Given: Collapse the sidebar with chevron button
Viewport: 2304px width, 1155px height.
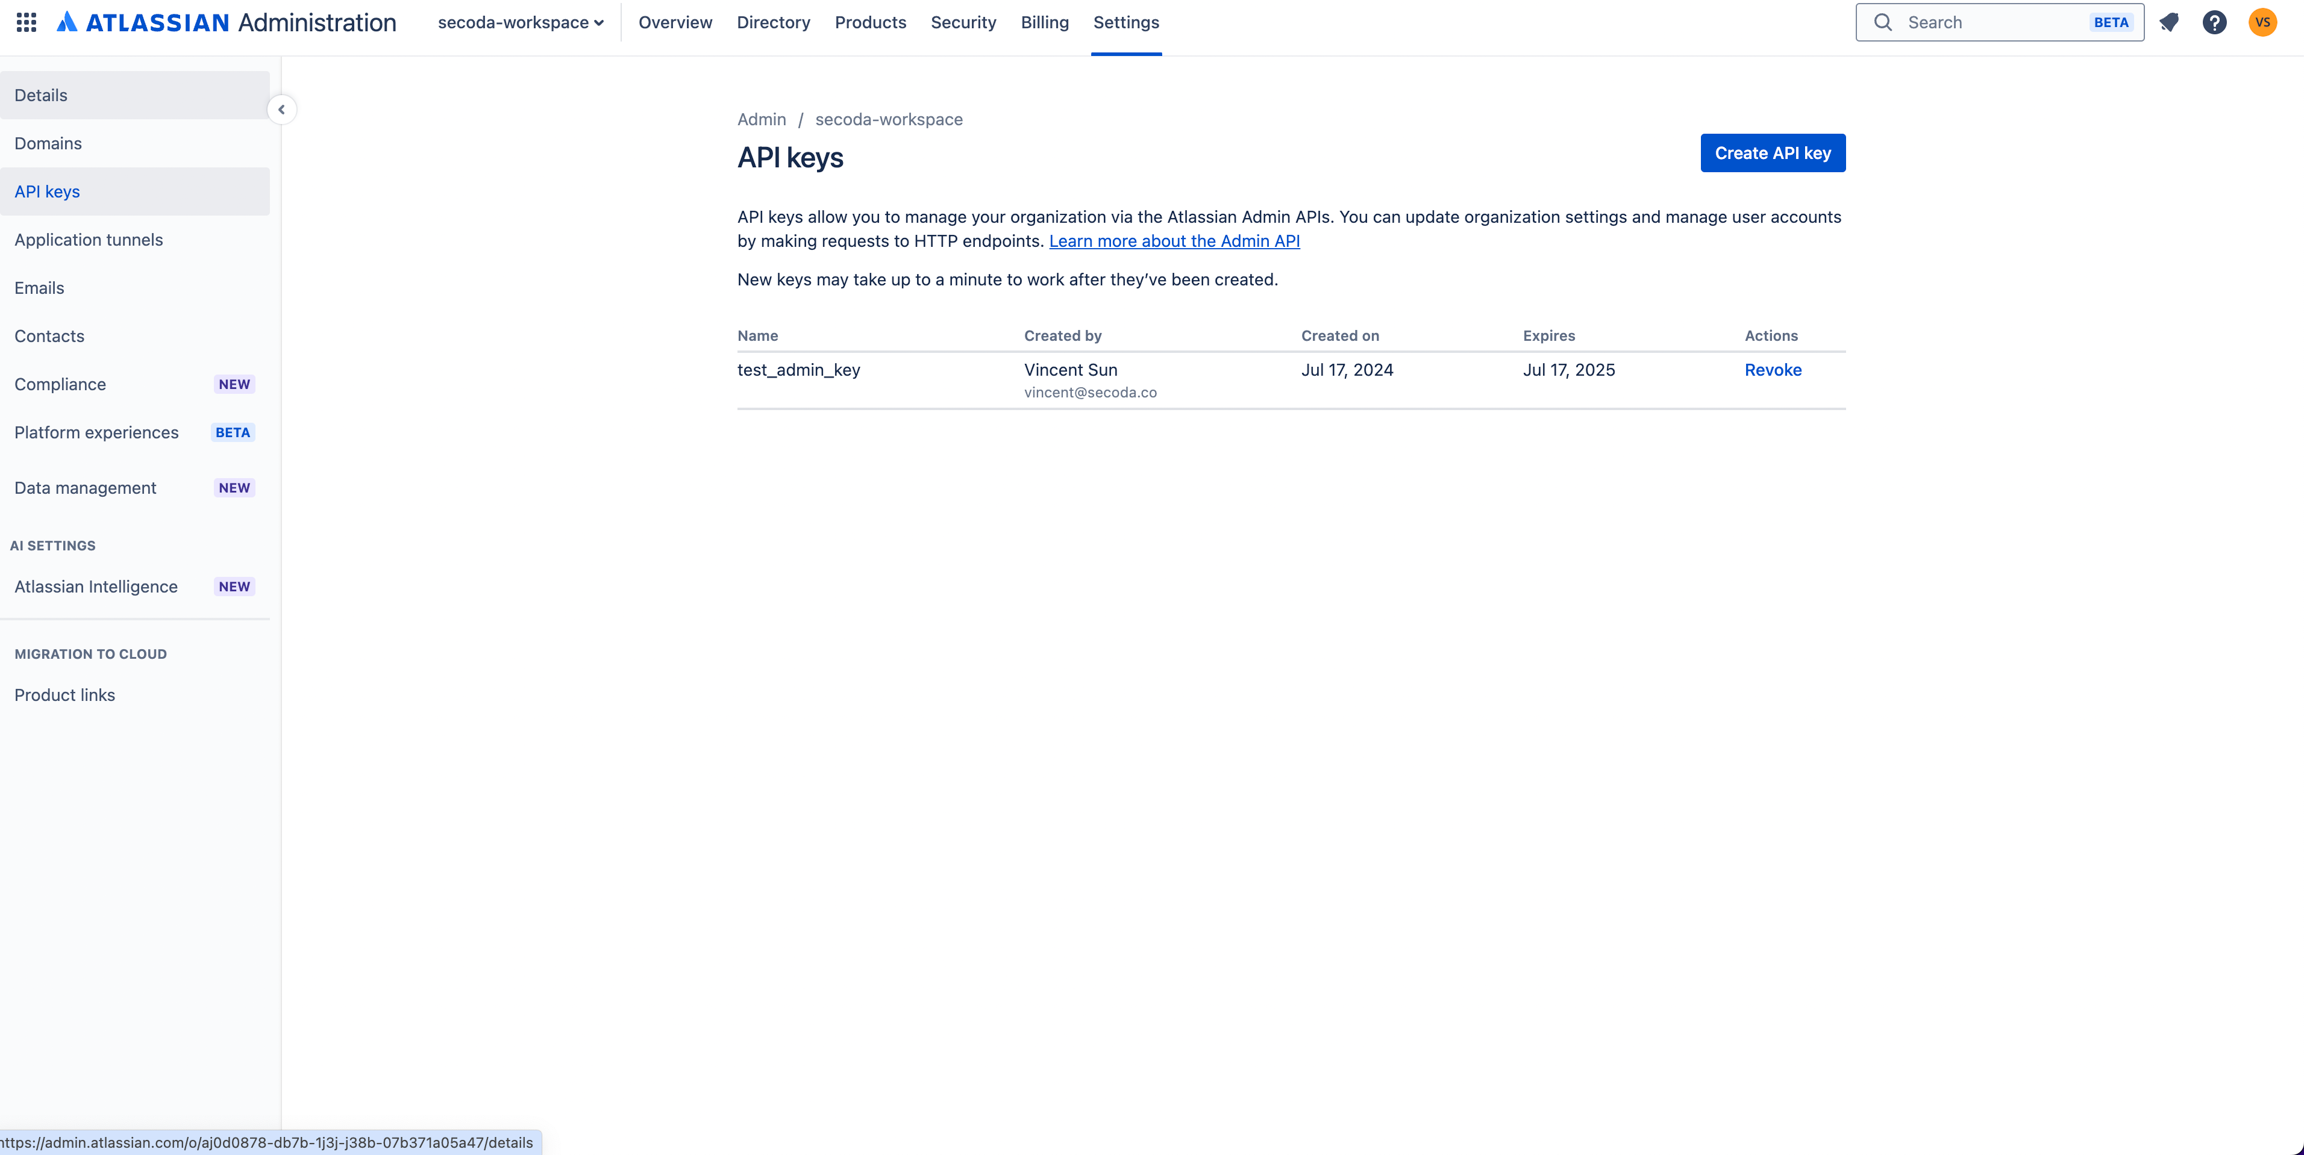Looking at the screenshot, I should click(x=281, y=110).
